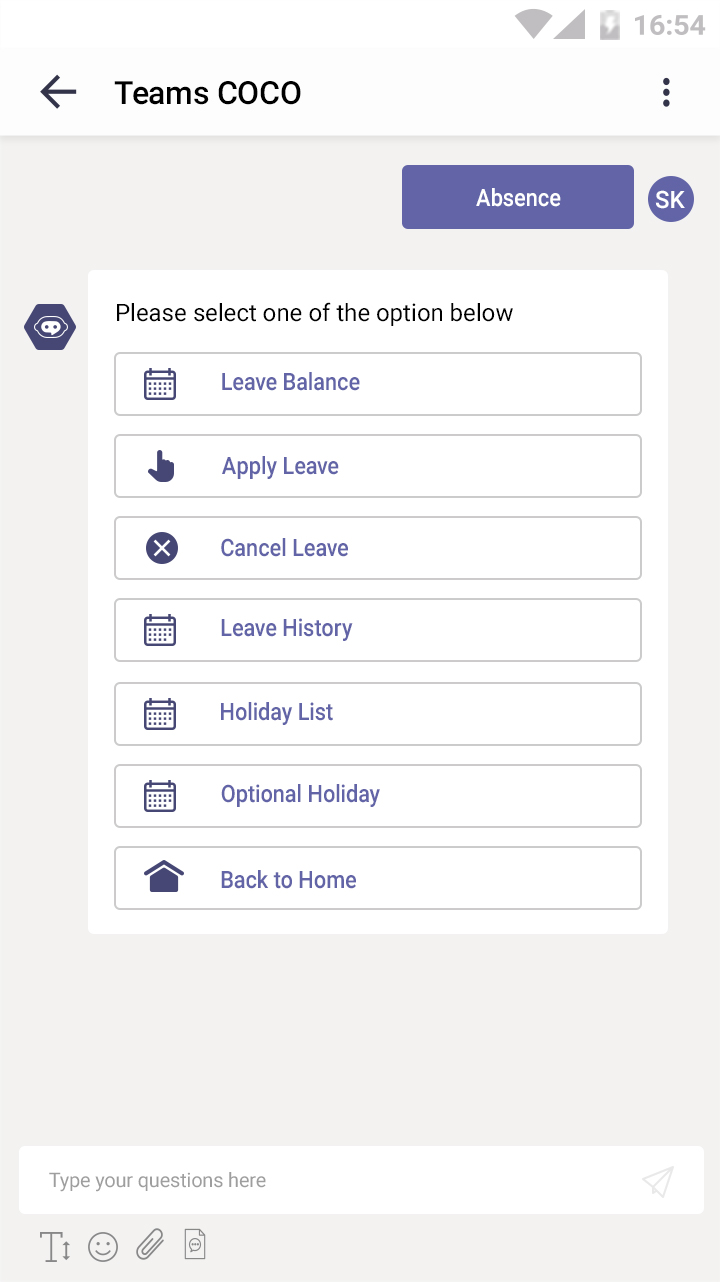Viewport: 720px width, 1282px height.
Task: Tap the back arrow icon
Action: 58,93
